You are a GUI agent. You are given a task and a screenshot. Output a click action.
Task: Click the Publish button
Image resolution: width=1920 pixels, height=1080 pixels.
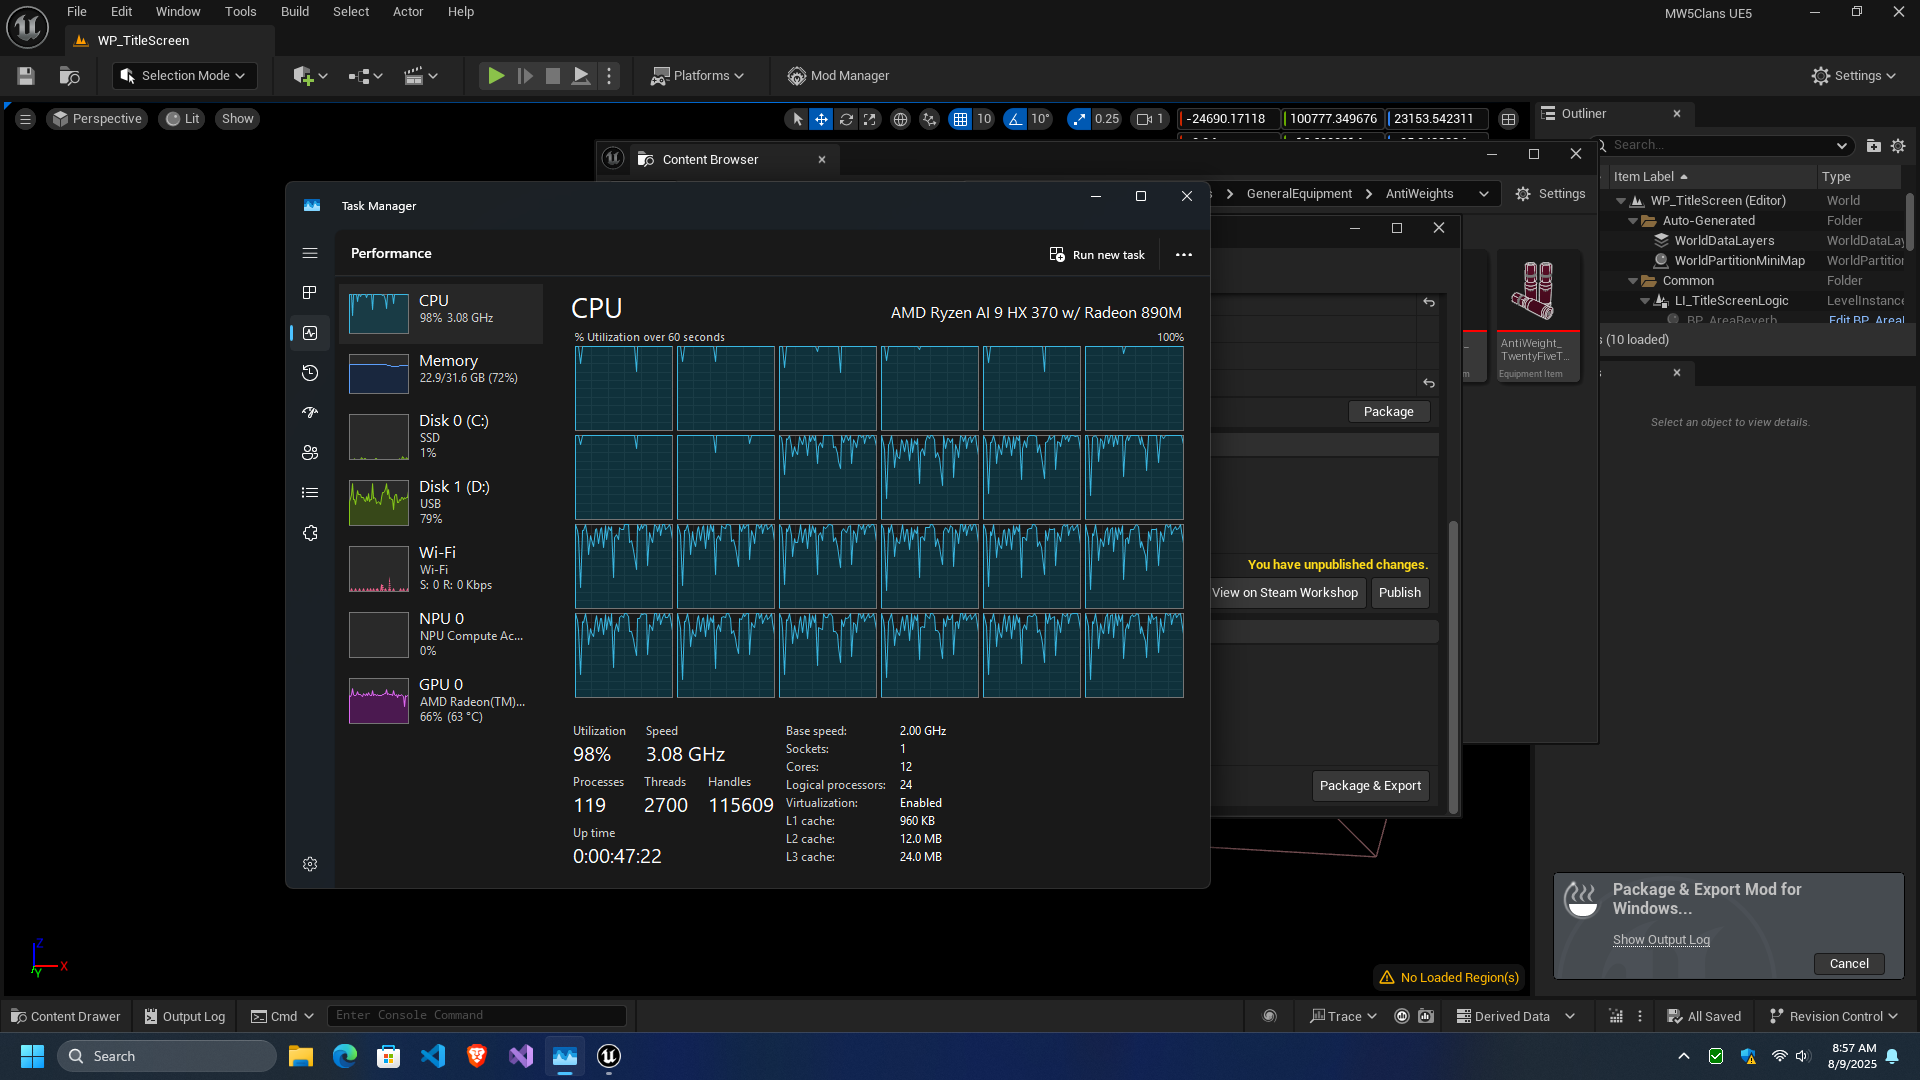(1400, 593)
